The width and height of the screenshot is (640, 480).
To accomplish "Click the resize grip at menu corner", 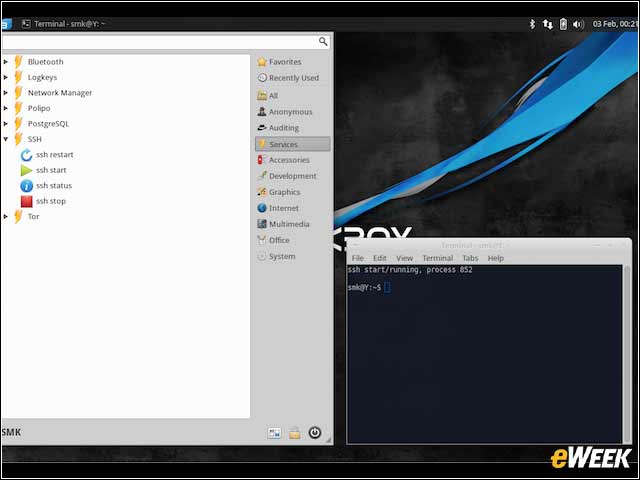I will [x=328, y=440].
